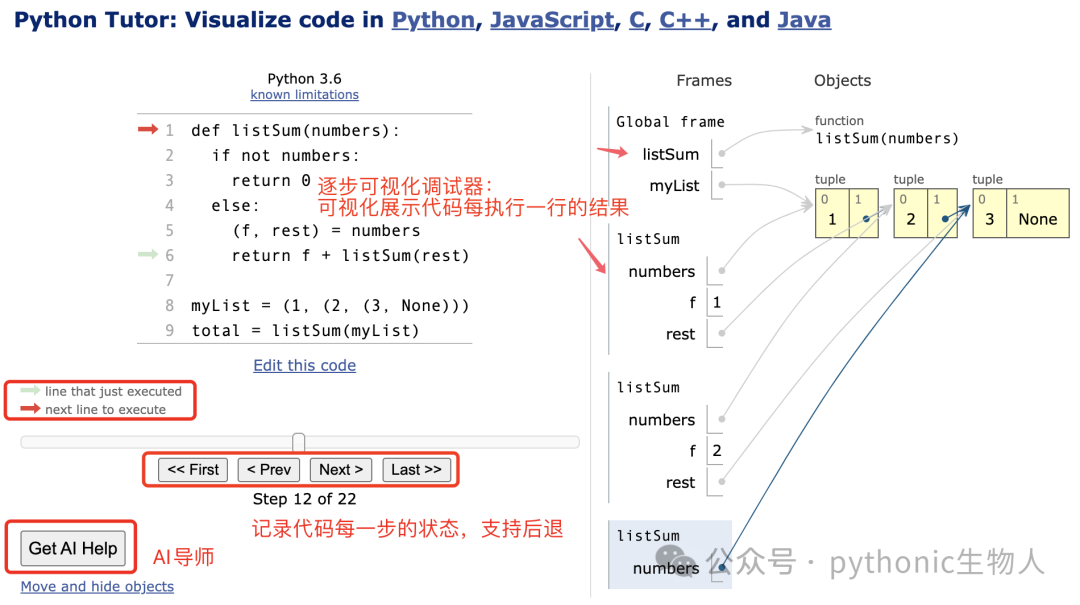Click the red next-line arrow at line 1

(148, 130)
